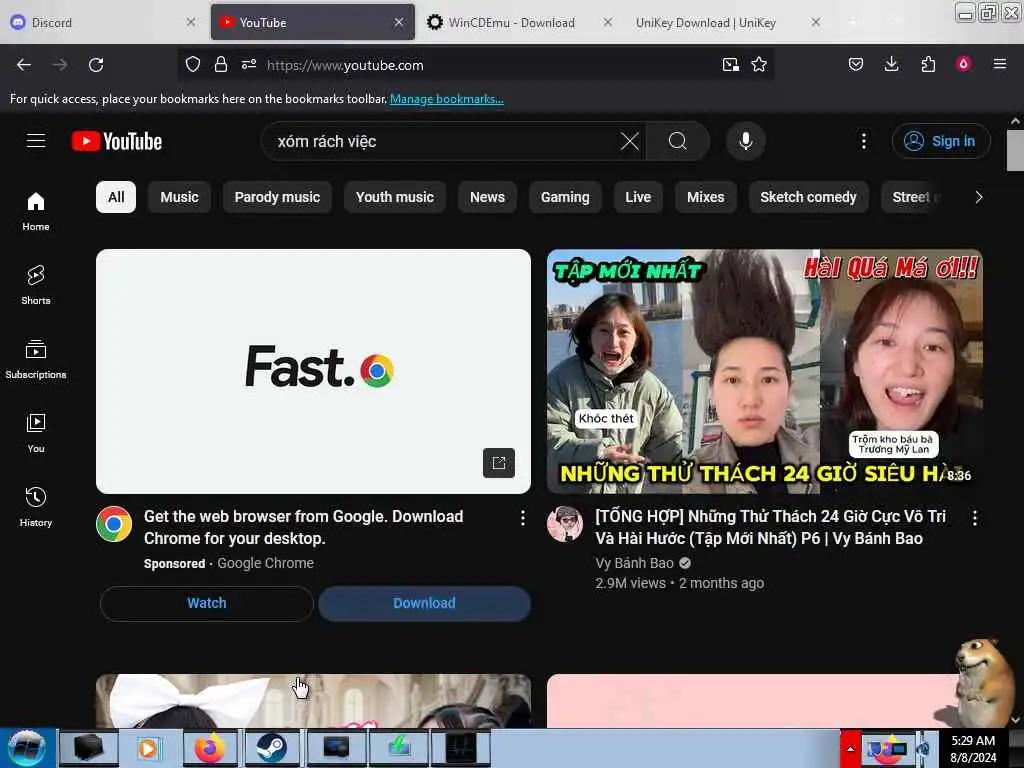
Task: Select the All filter chip
Action: (116, 197)
